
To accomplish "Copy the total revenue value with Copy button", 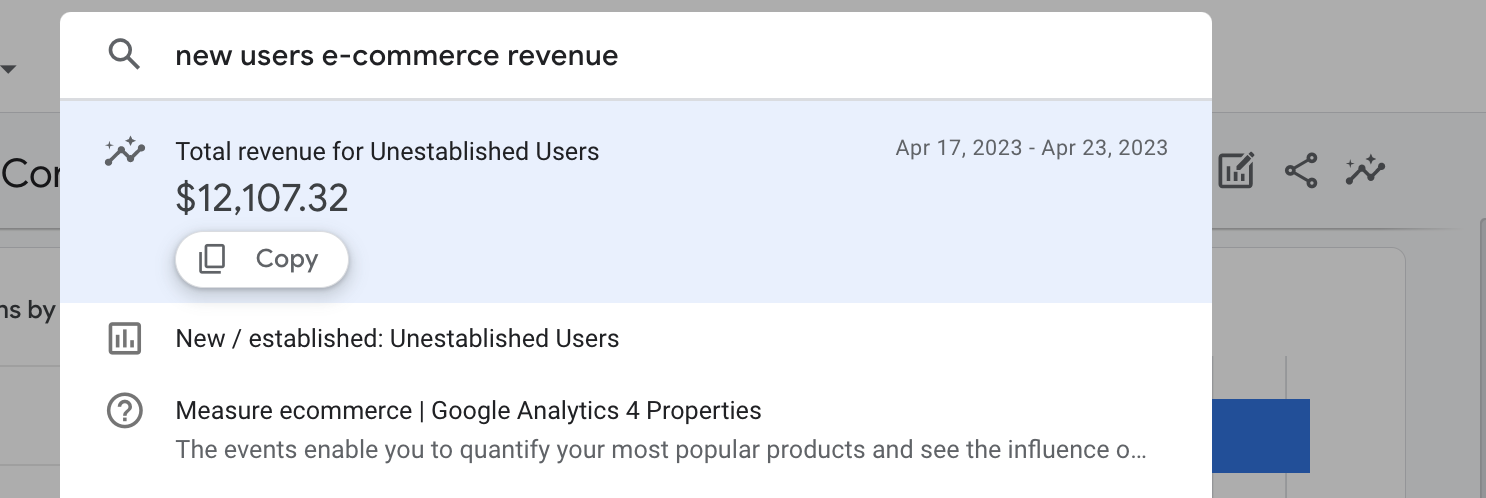I will pos(262,259).
